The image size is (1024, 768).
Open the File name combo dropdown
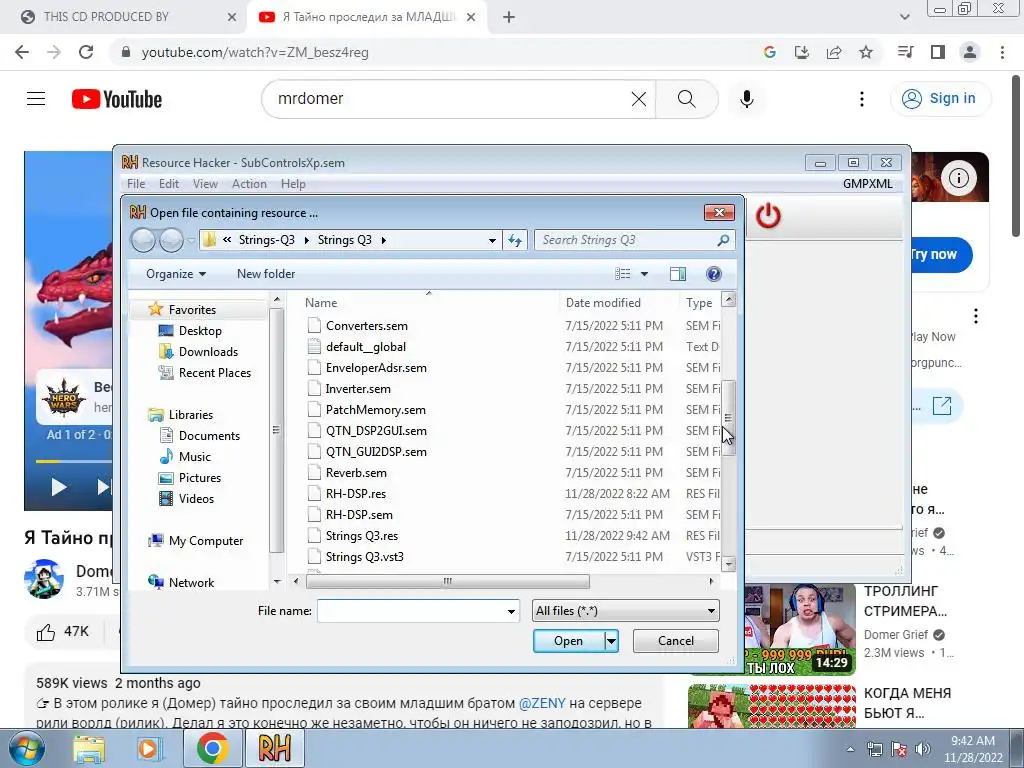(x=511, y=611)
